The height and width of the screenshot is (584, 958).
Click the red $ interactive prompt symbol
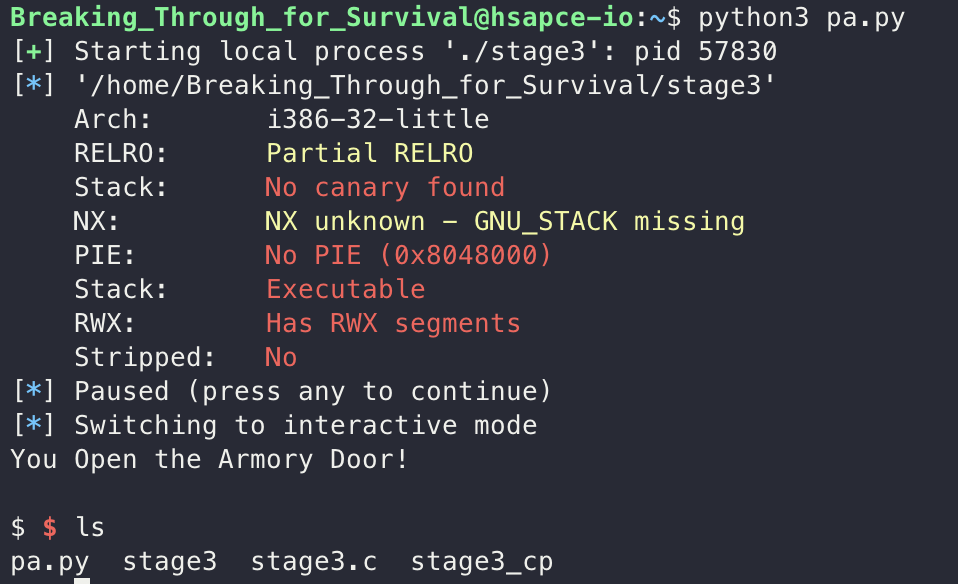point(50,527)
